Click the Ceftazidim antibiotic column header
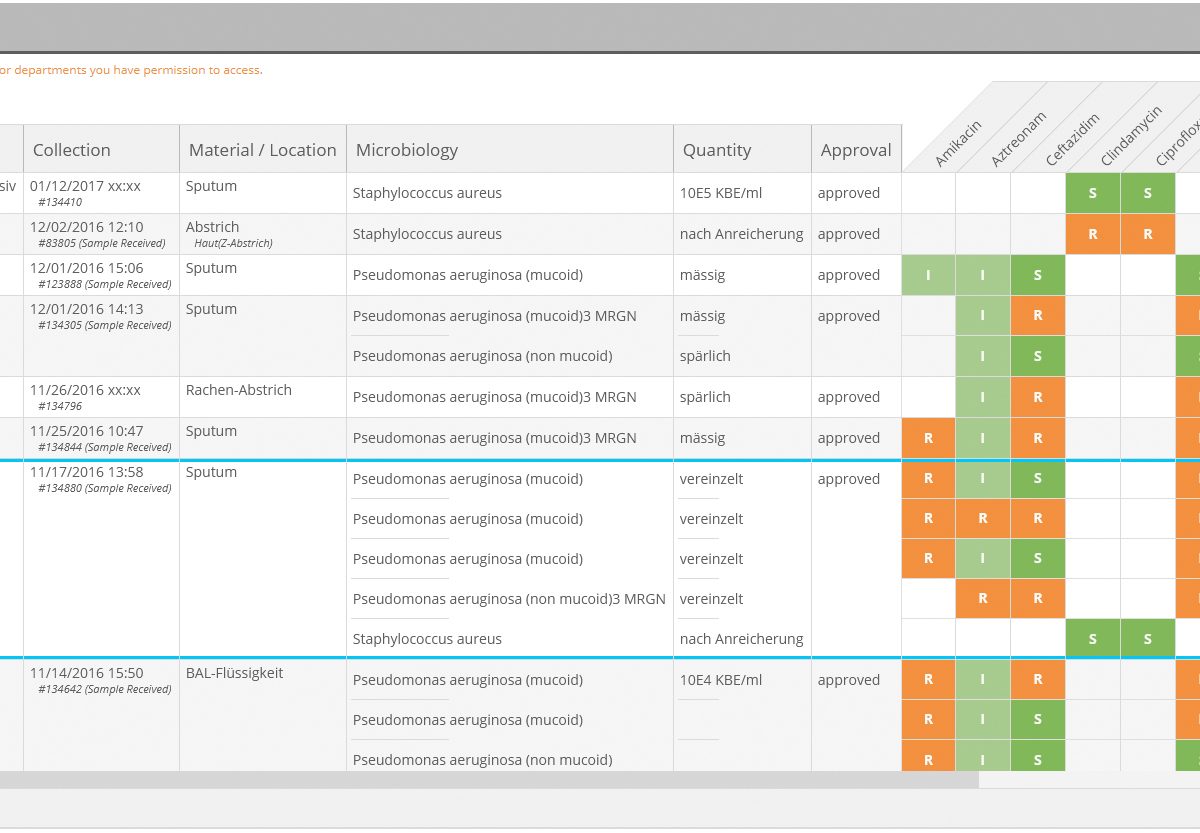This screenshot has width=1200, height=833. (1071, 140)
